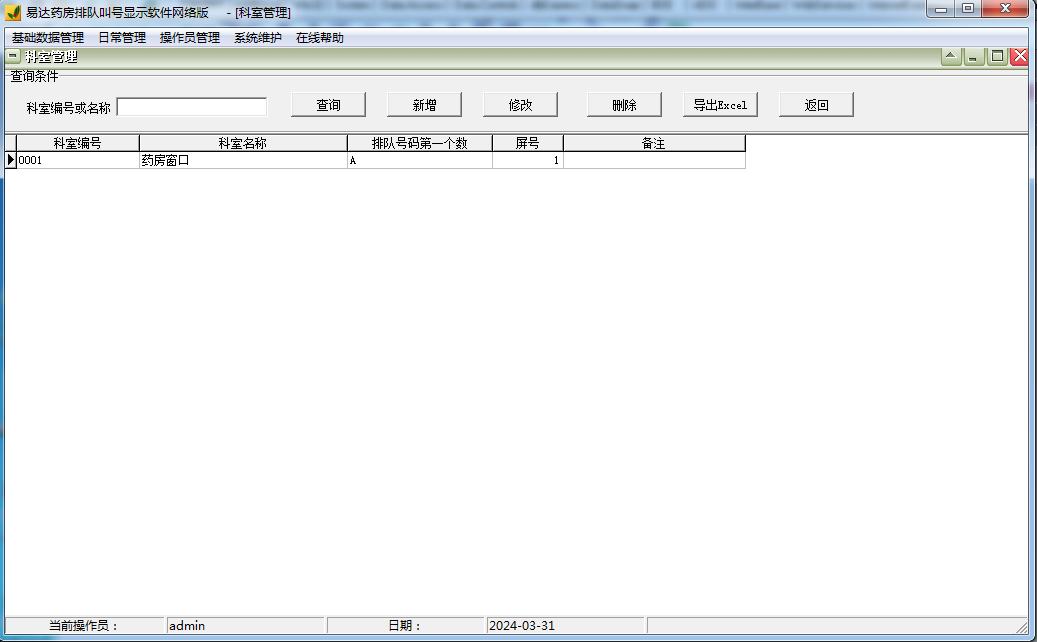The height and width of the screenshot is (642, 1037).
Task: Click the row selector arrow beside 0001
Action: 8,160
